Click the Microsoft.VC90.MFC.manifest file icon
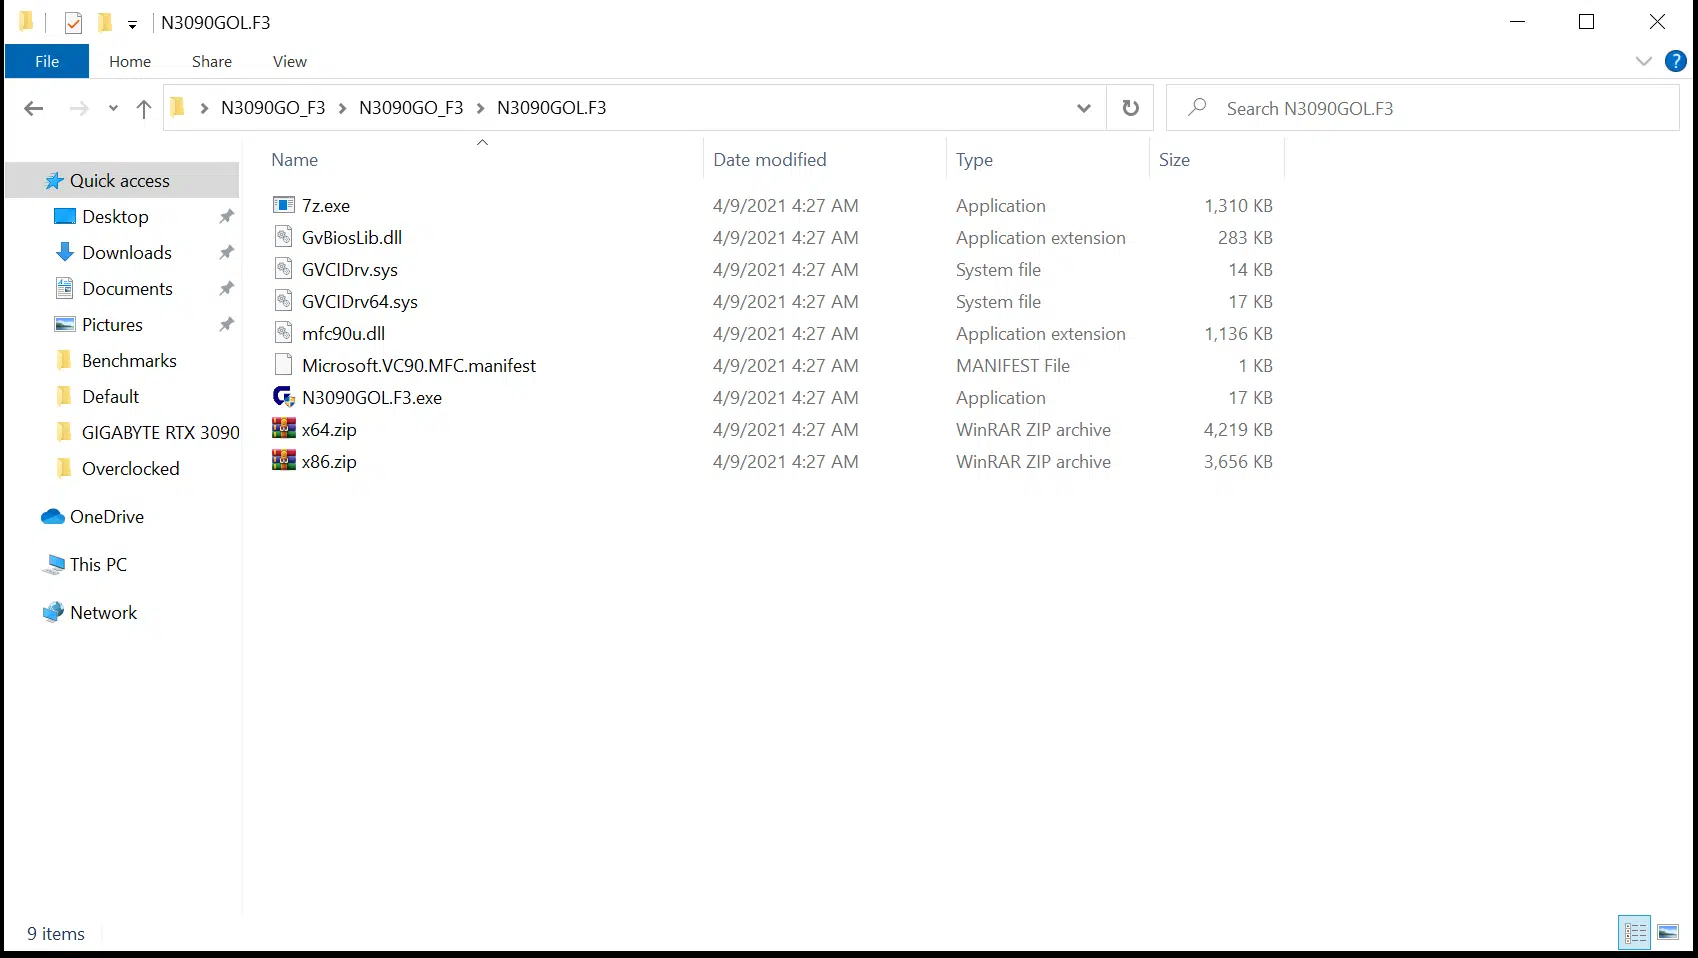 pyautogui.click(x=284, y=365)
